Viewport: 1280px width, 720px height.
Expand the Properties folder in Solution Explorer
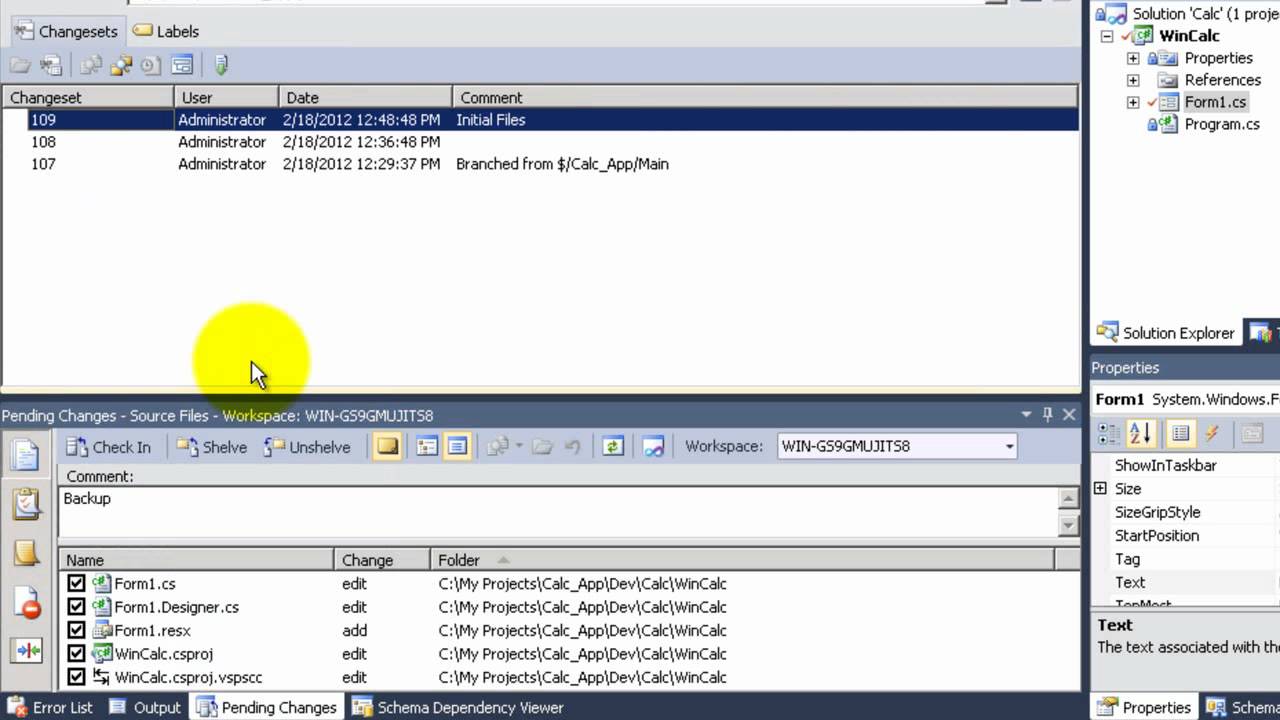pyautogui.click(x=1133, y=58)
